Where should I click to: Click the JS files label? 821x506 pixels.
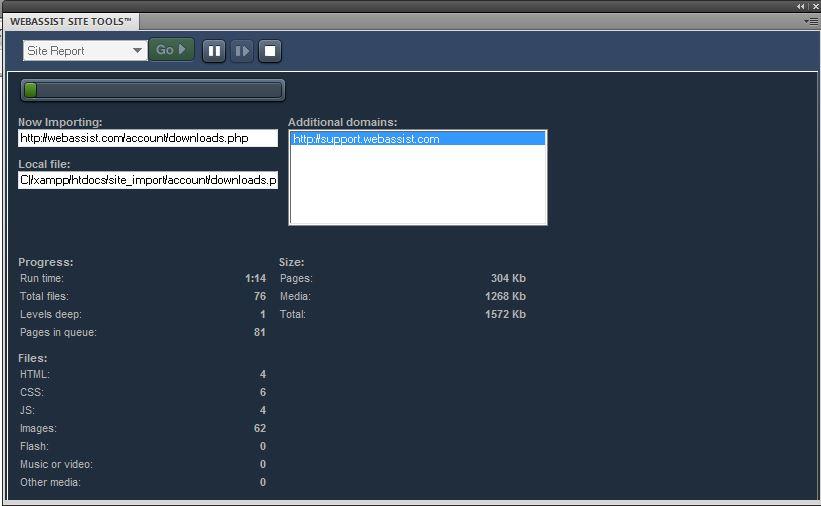coord(27,410)
